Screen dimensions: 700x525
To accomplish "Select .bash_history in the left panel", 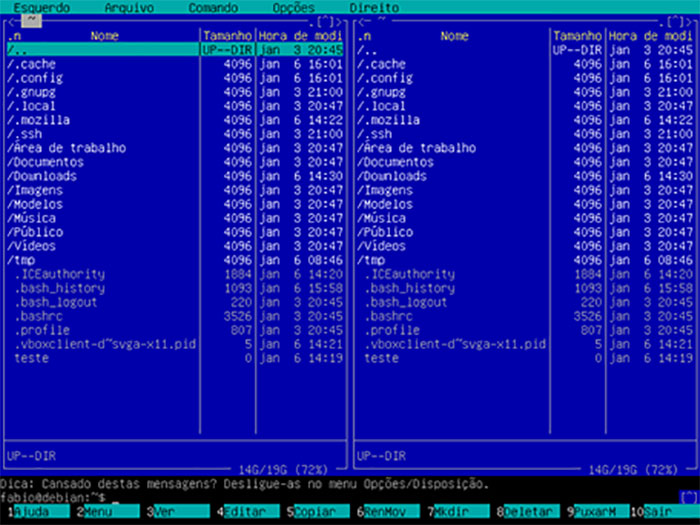I will point(175,288).
